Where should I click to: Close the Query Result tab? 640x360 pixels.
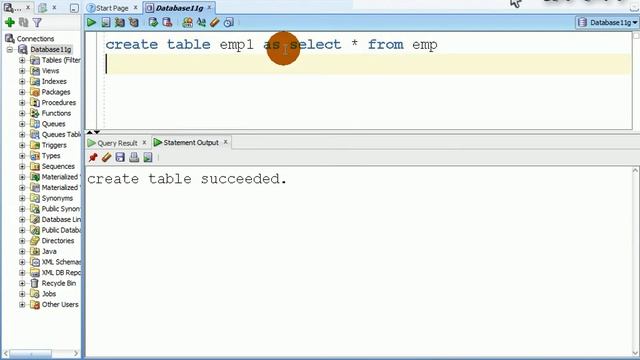click(x=144, y=143)
